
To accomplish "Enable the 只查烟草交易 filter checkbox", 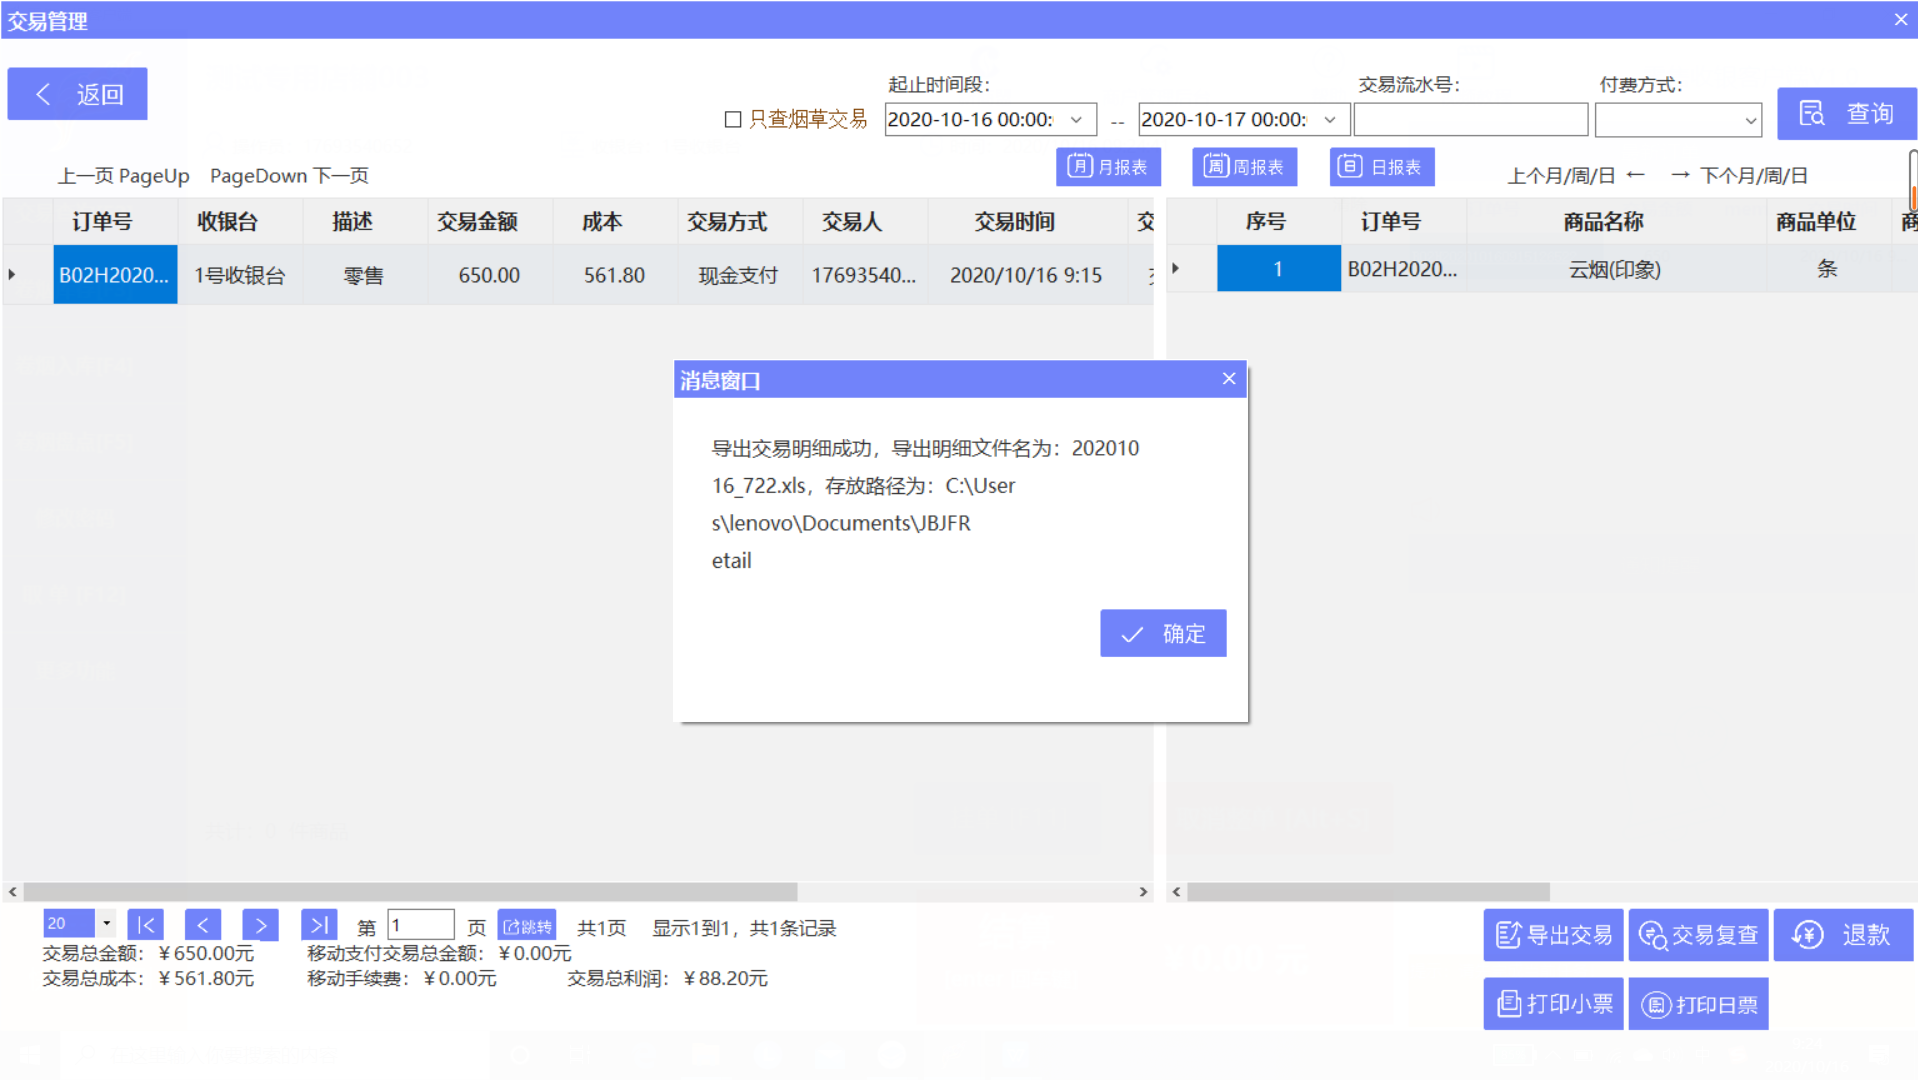I will pyautogui.click(x=731, y=119).
